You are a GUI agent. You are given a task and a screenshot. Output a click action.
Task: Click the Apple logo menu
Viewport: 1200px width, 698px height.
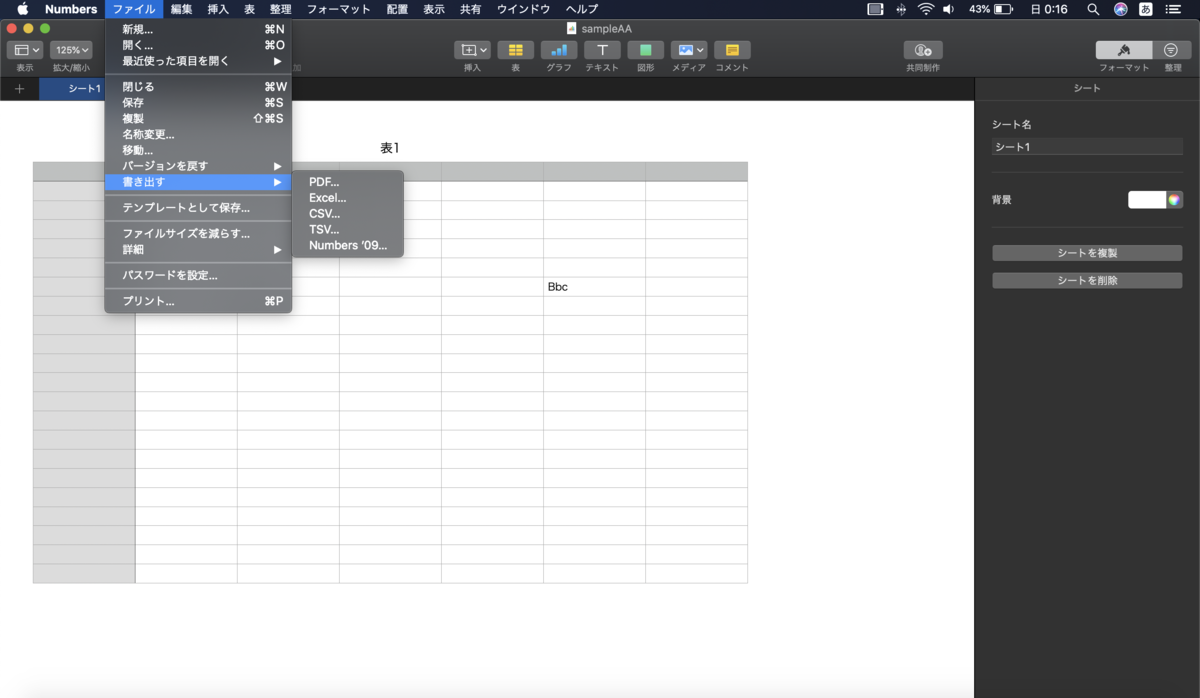[22, 9]
